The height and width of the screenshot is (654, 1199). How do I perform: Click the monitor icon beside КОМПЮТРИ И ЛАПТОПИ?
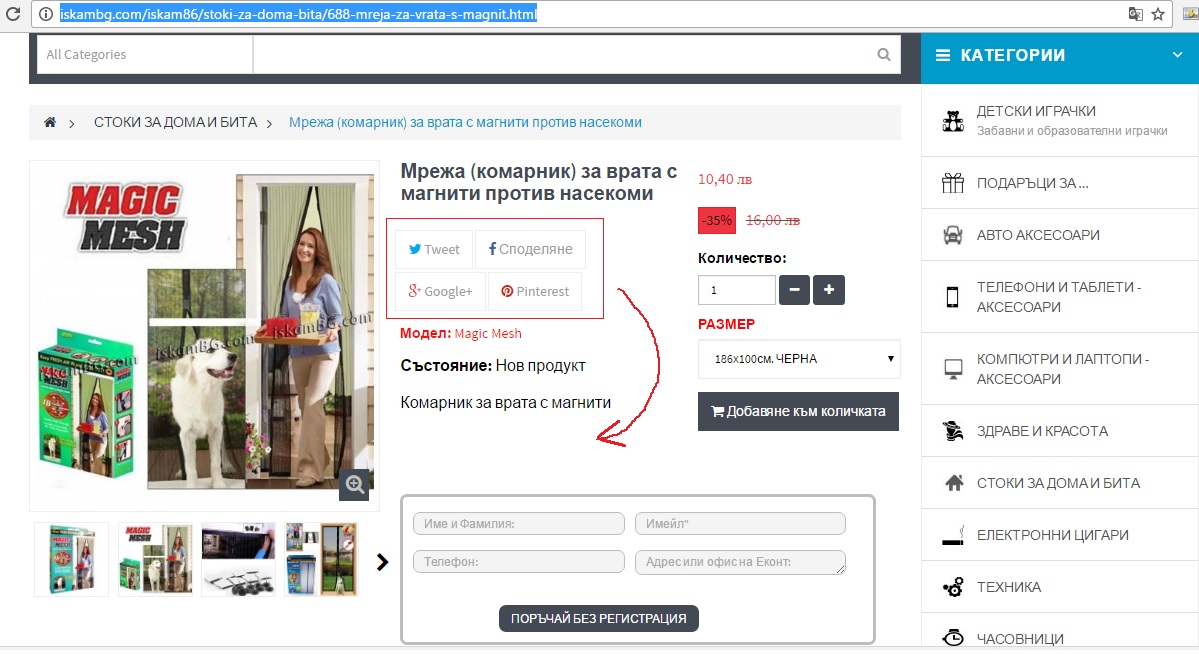pyautogui.click(x=953, y=369)
